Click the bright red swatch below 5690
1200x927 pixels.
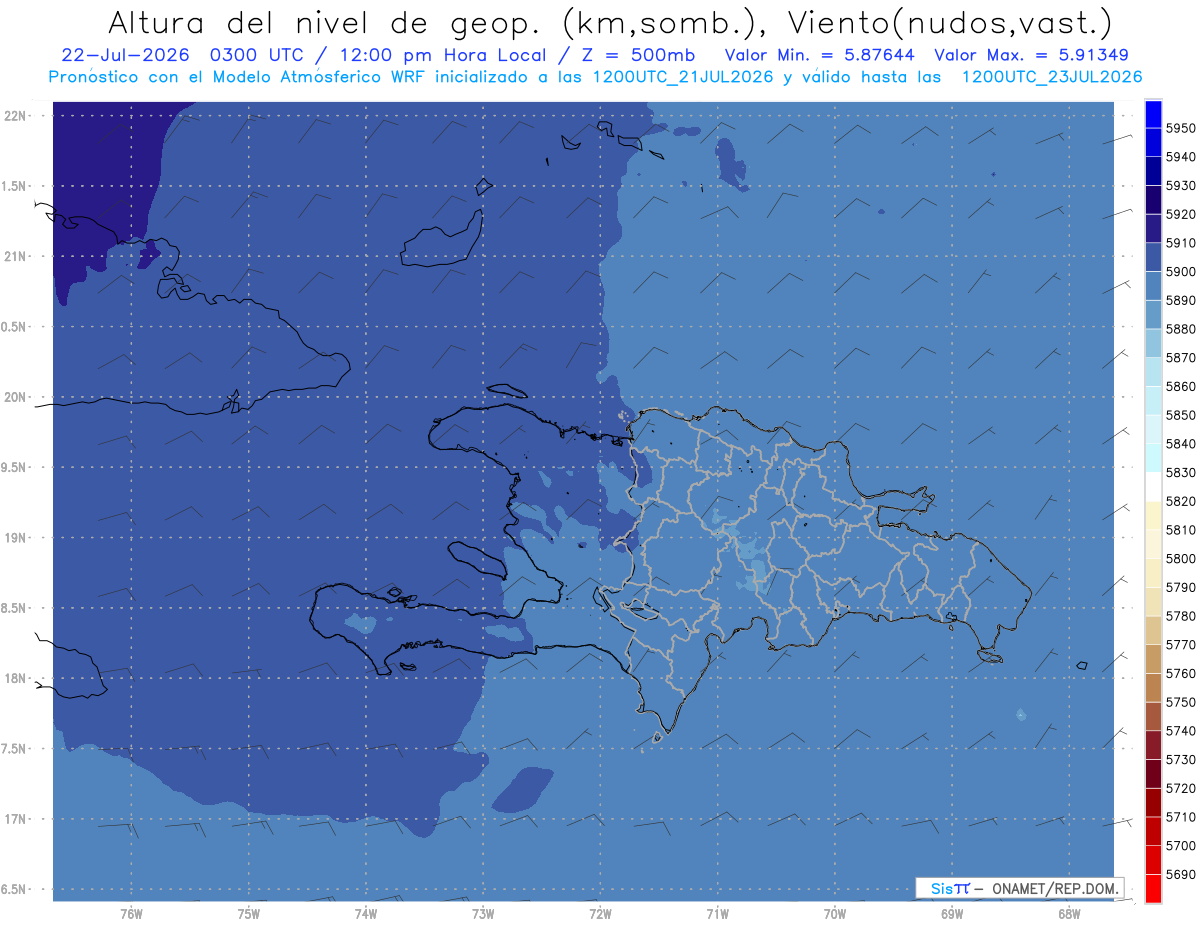tap(1153, 889)
